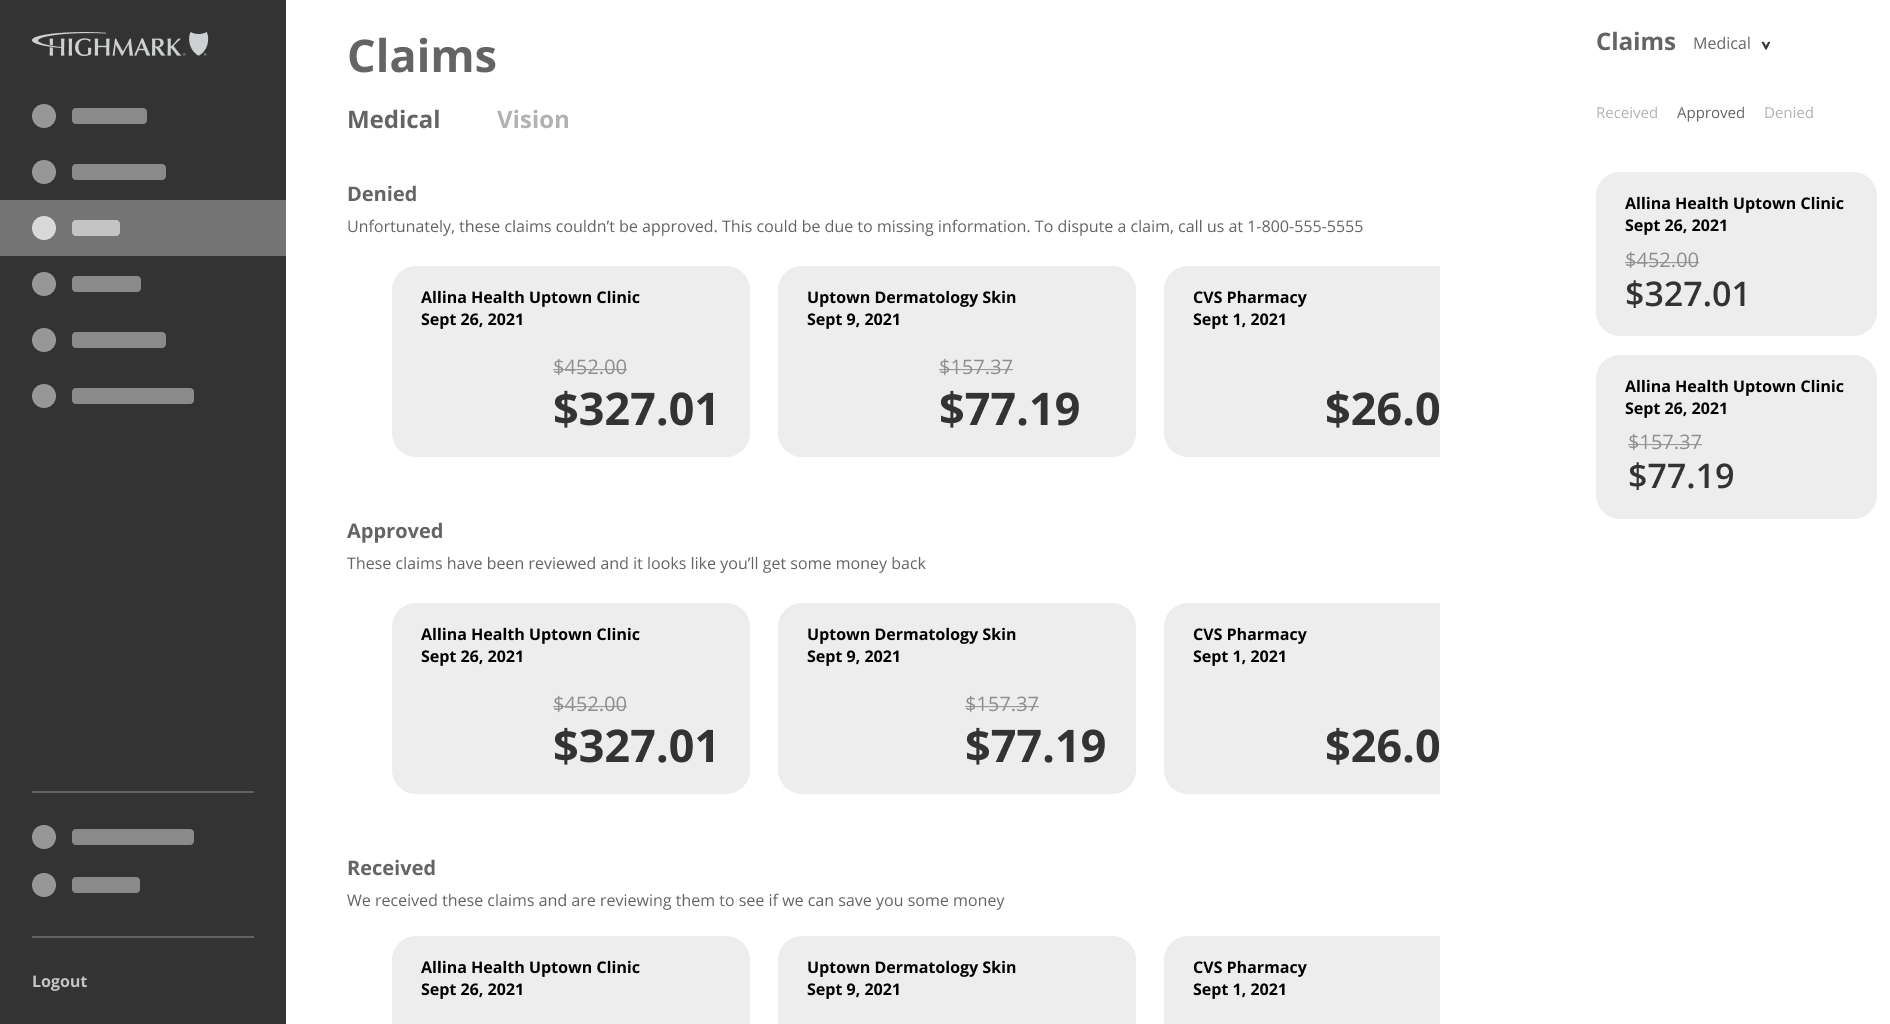Show Received claims in the right panel
The height and width of the screenshot is (1024, 1890).
tap(1626, 113)
